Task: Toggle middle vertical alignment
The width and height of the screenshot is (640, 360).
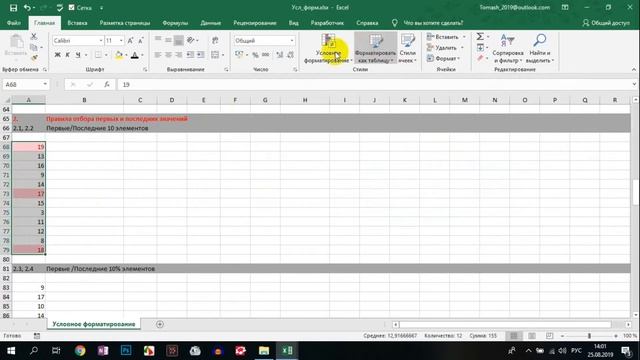Action: [168, 40]
